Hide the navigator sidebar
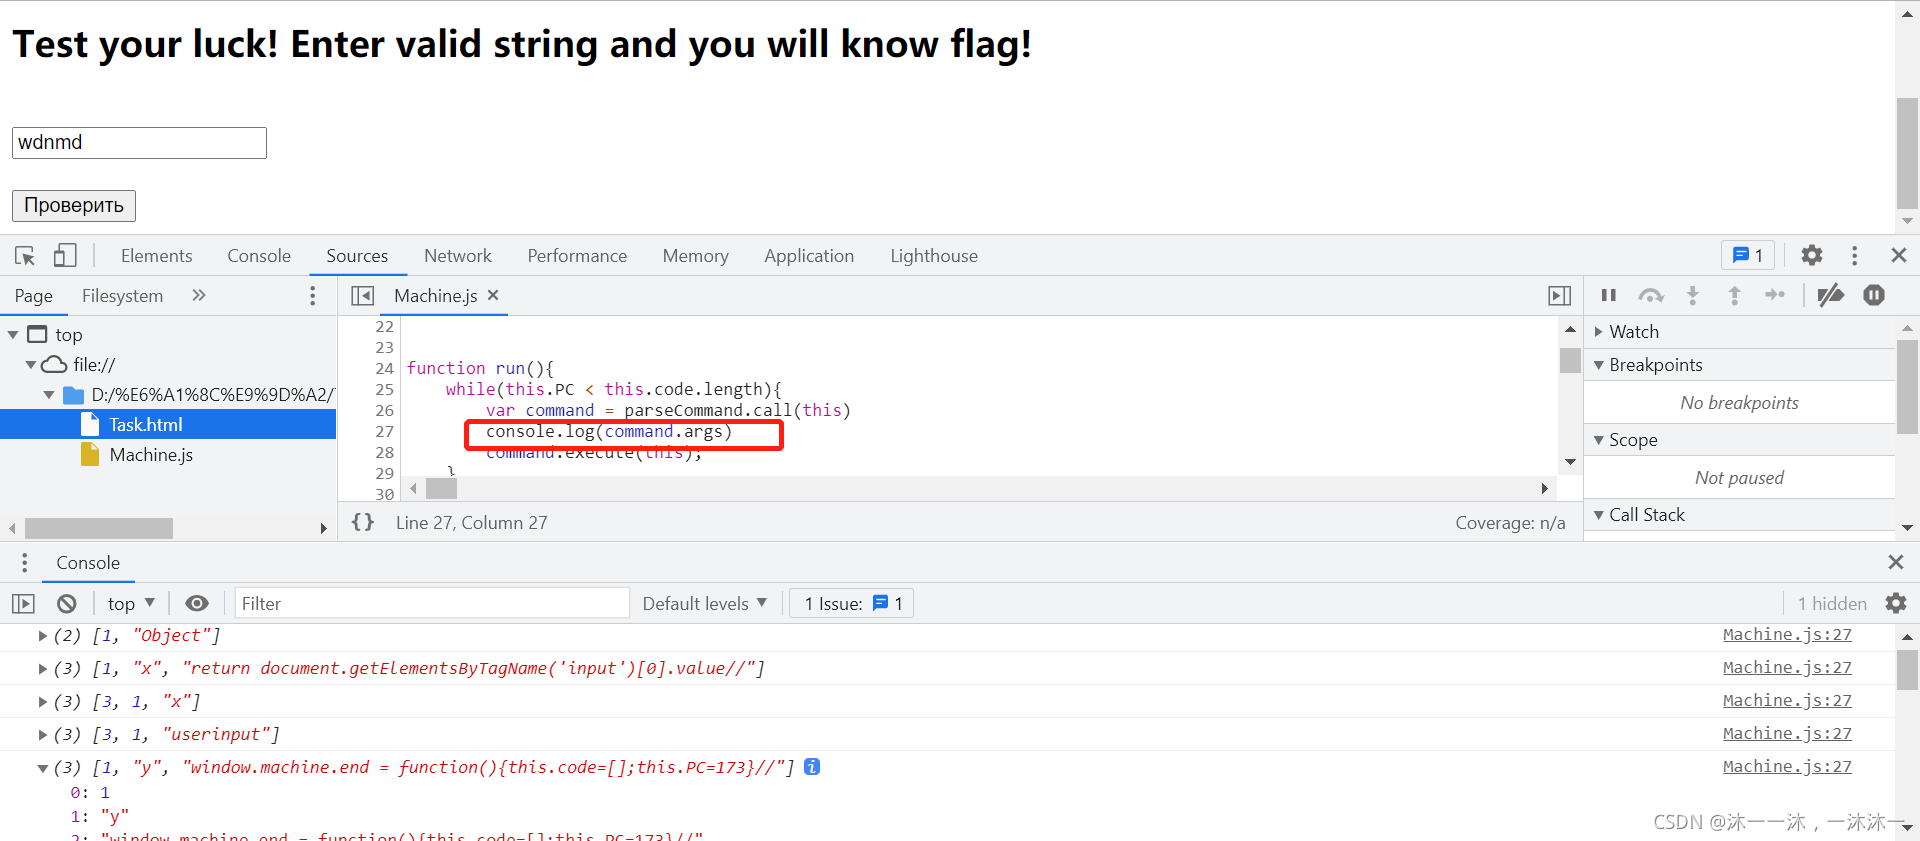The width and height of the screenshot is (1920, 841). [x=362, y=296]
